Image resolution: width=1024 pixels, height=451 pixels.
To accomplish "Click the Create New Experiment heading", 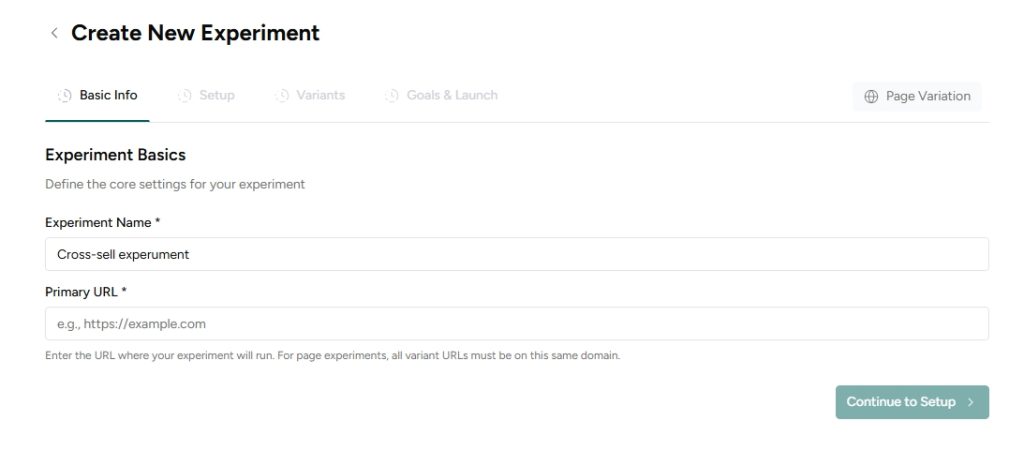I will coord(195,33).
